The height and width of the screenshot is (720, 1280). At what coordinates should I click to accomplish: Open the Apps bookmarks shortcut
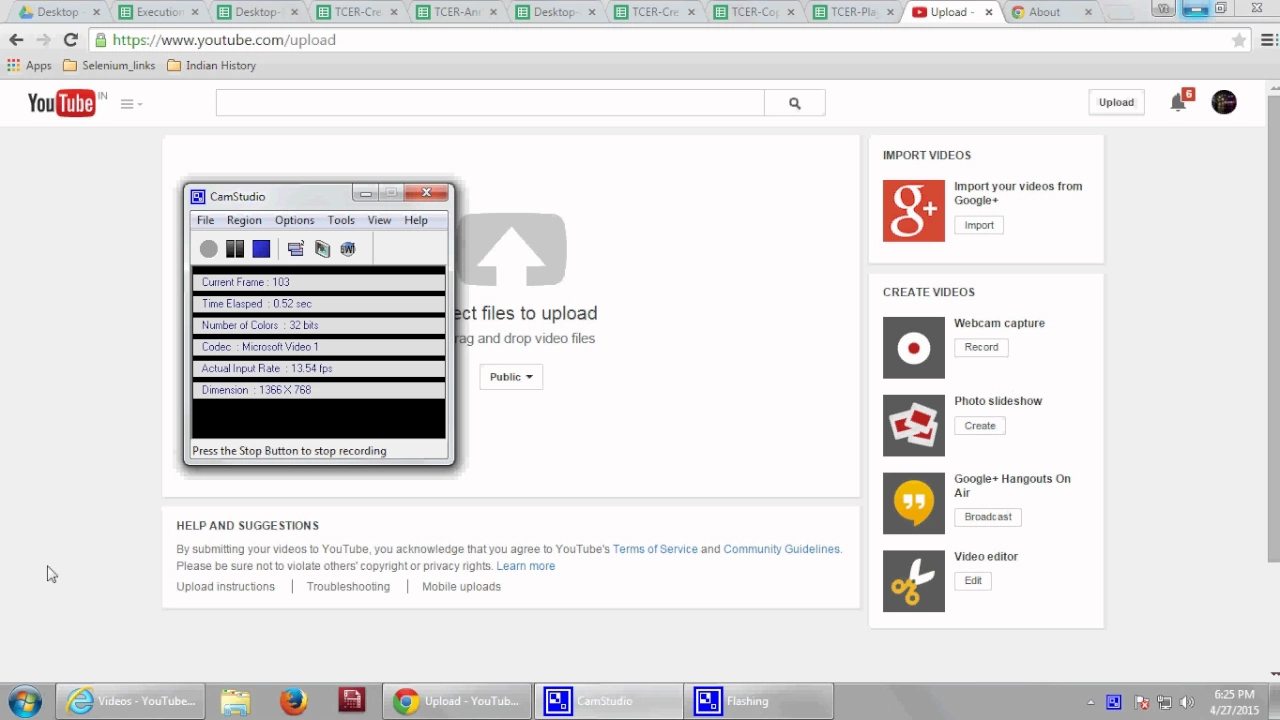click(29, 65)
